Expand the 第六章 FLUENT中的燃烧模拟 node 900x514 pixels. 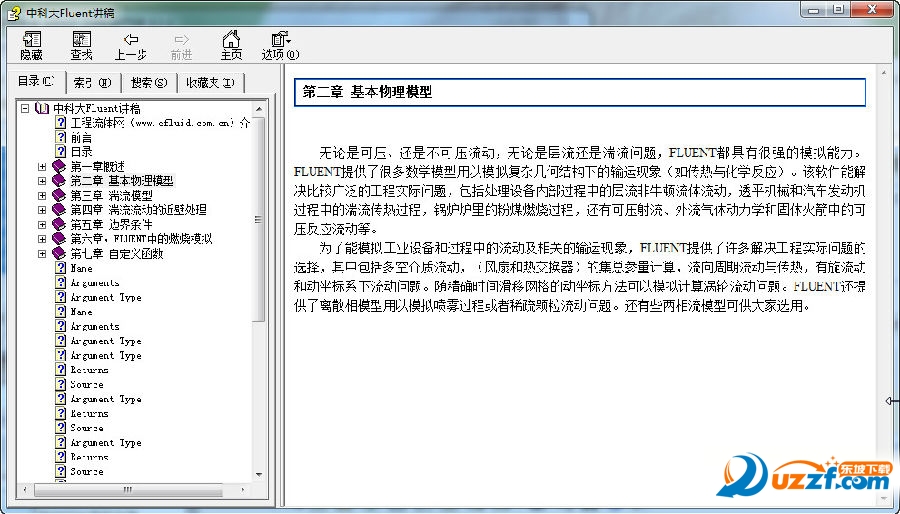(x=42, y=239)
